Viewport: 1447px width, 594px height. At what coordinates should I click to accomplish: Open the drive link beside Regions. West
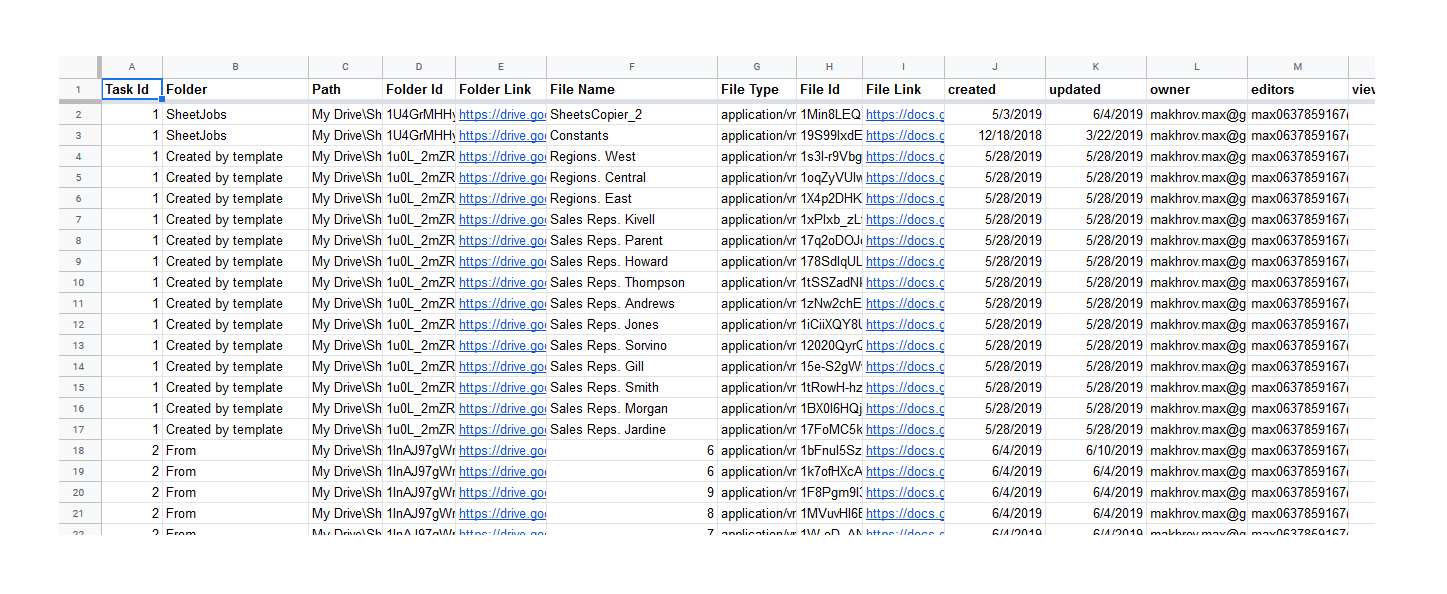502,156
